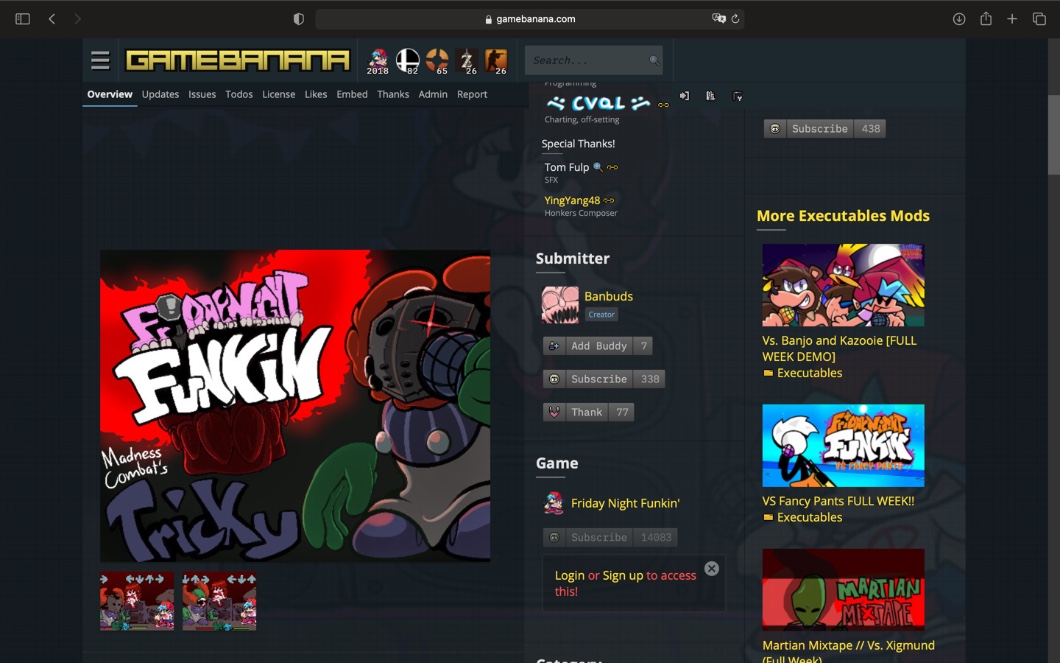Open the Super Smash Bros game icon
1060x663 pixels.
coord(408,60)
